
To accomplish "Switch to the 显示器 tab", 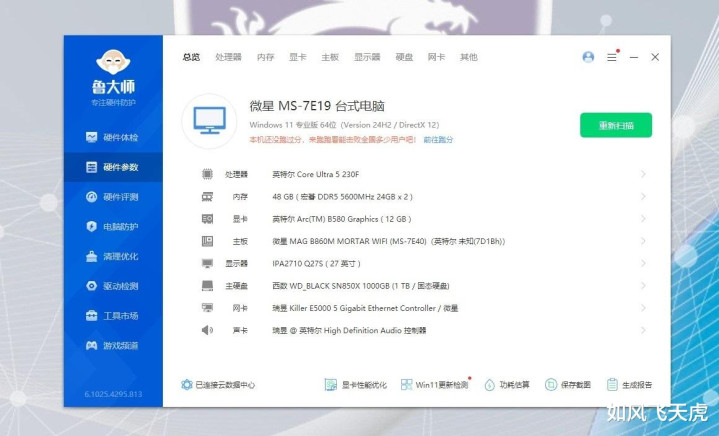I will click(367, 57).
